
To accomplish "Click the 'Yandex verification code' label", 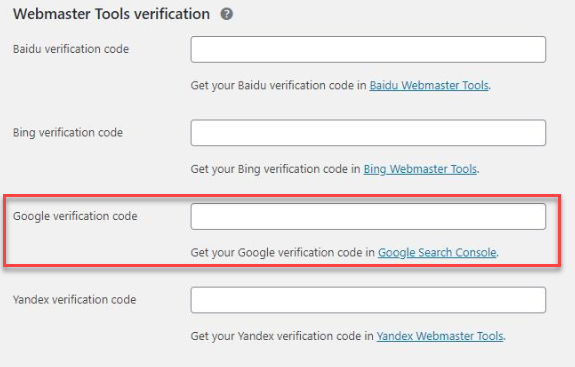I will click(74, 300).
